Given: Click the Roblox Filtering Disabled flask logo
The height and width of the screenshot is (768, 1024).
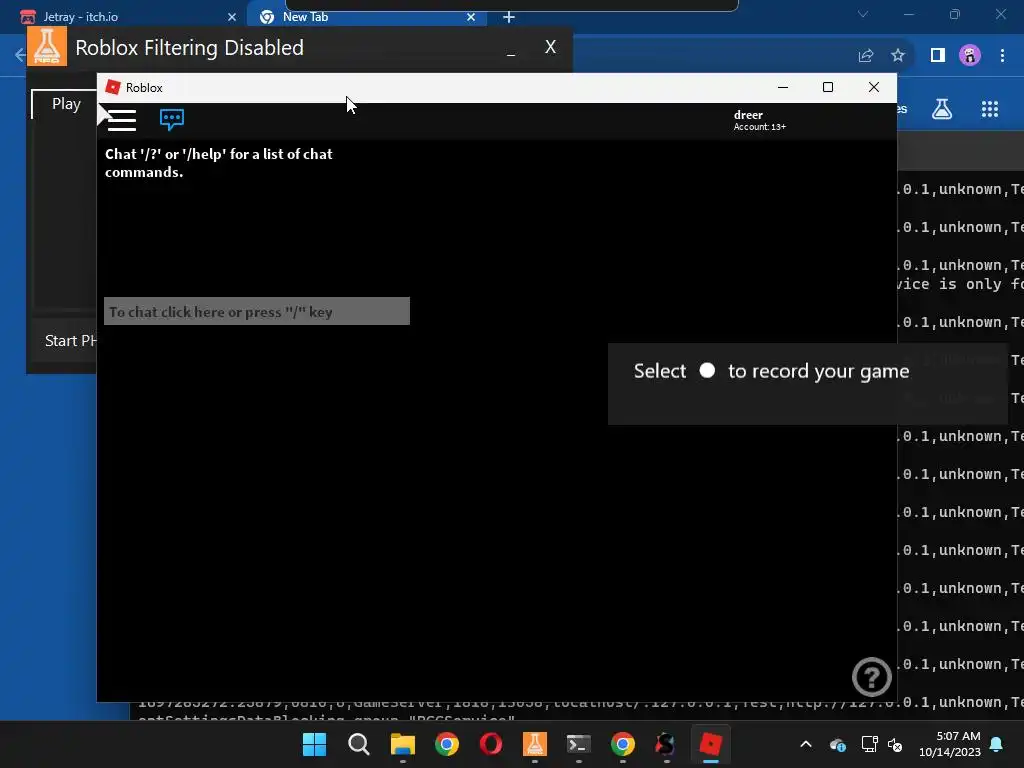Looking at the screenshot, I should pyautogui.click(x=47, y=46).
